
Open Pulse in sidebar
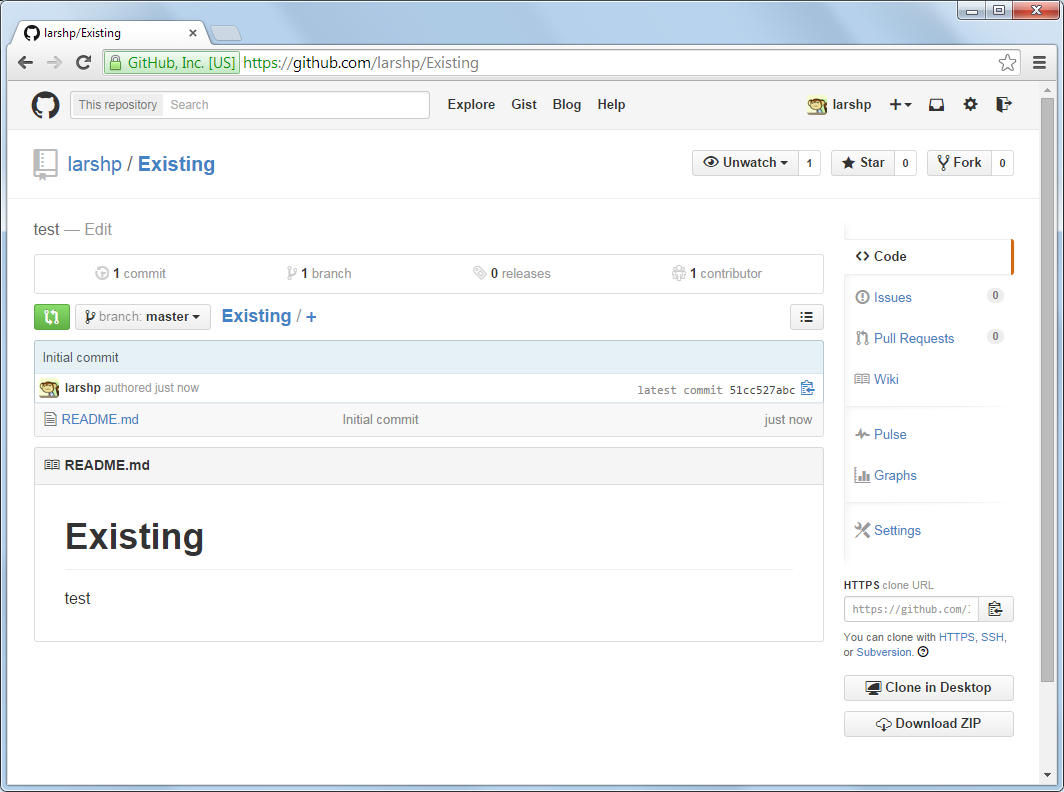pyautogui.click(x=890, y=434)
